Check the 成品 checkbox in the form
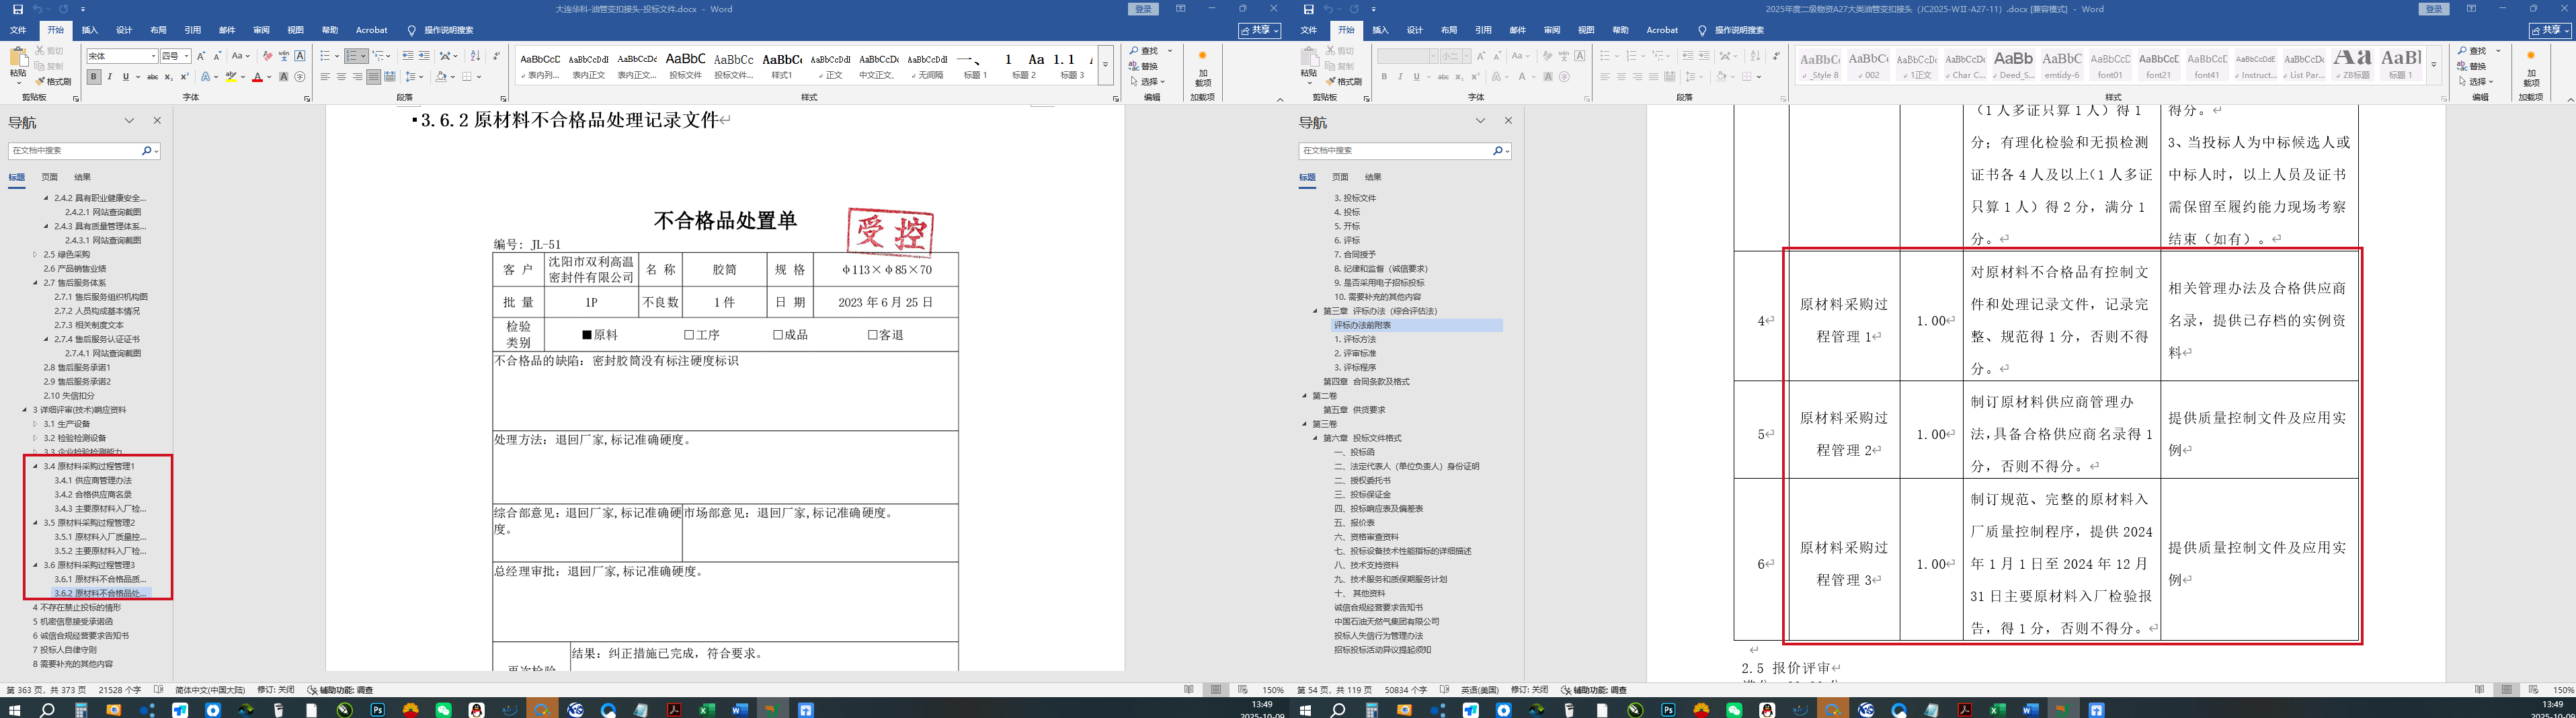Image resolution: width=2576 pixels, height=718 pixels. click(x=778, y=335)
